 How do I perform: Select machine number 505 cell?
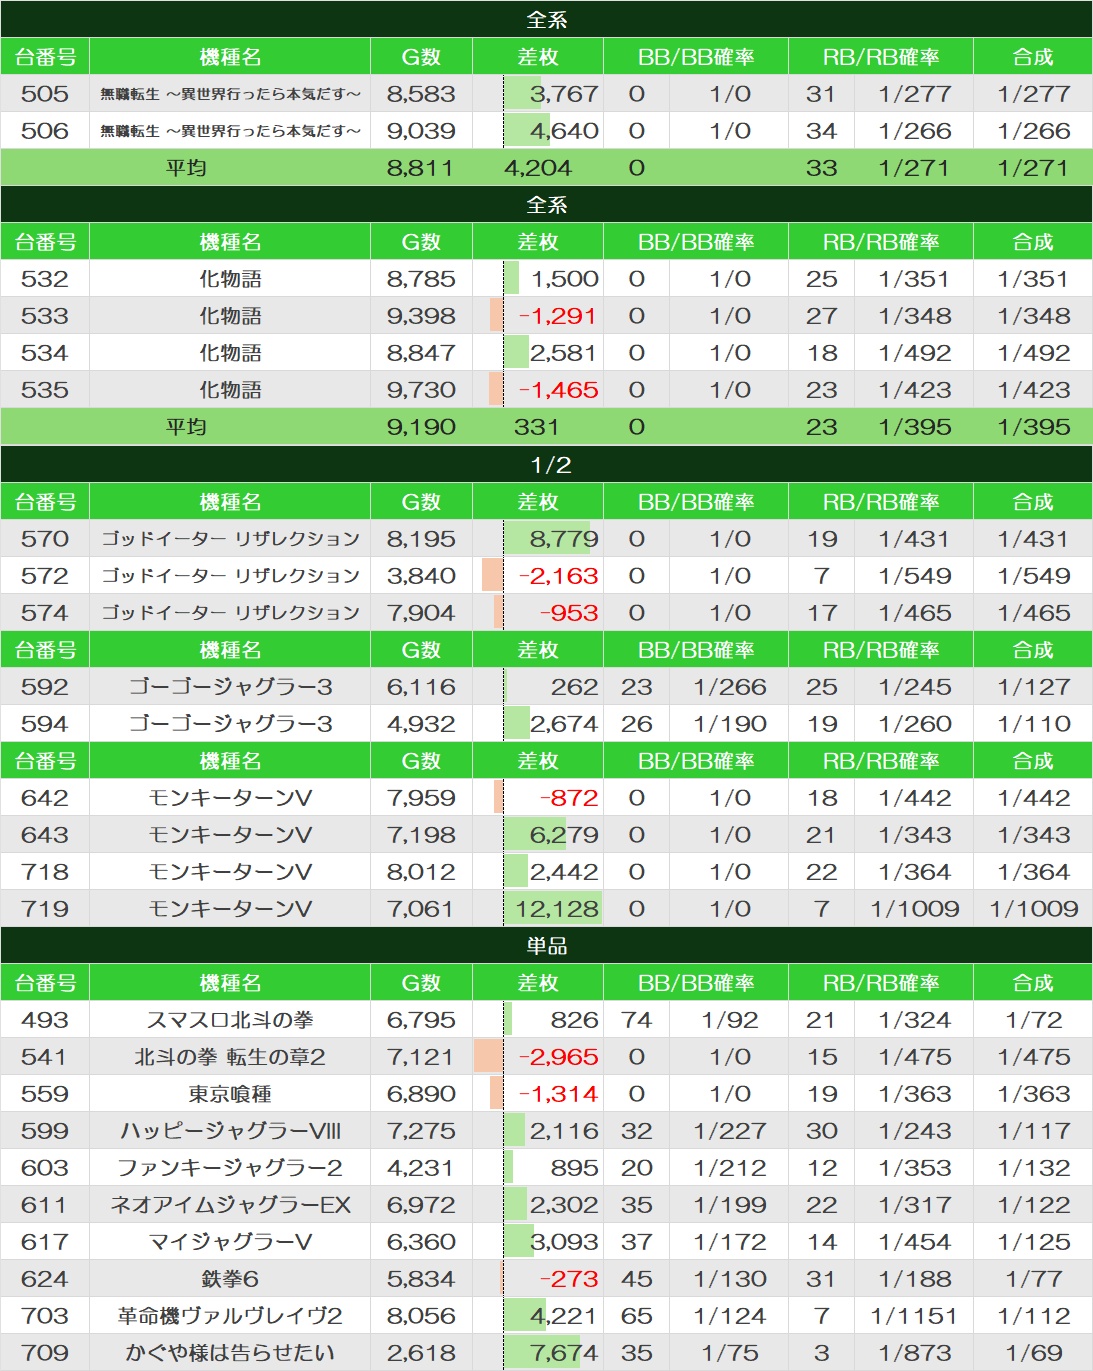point(45,94)
